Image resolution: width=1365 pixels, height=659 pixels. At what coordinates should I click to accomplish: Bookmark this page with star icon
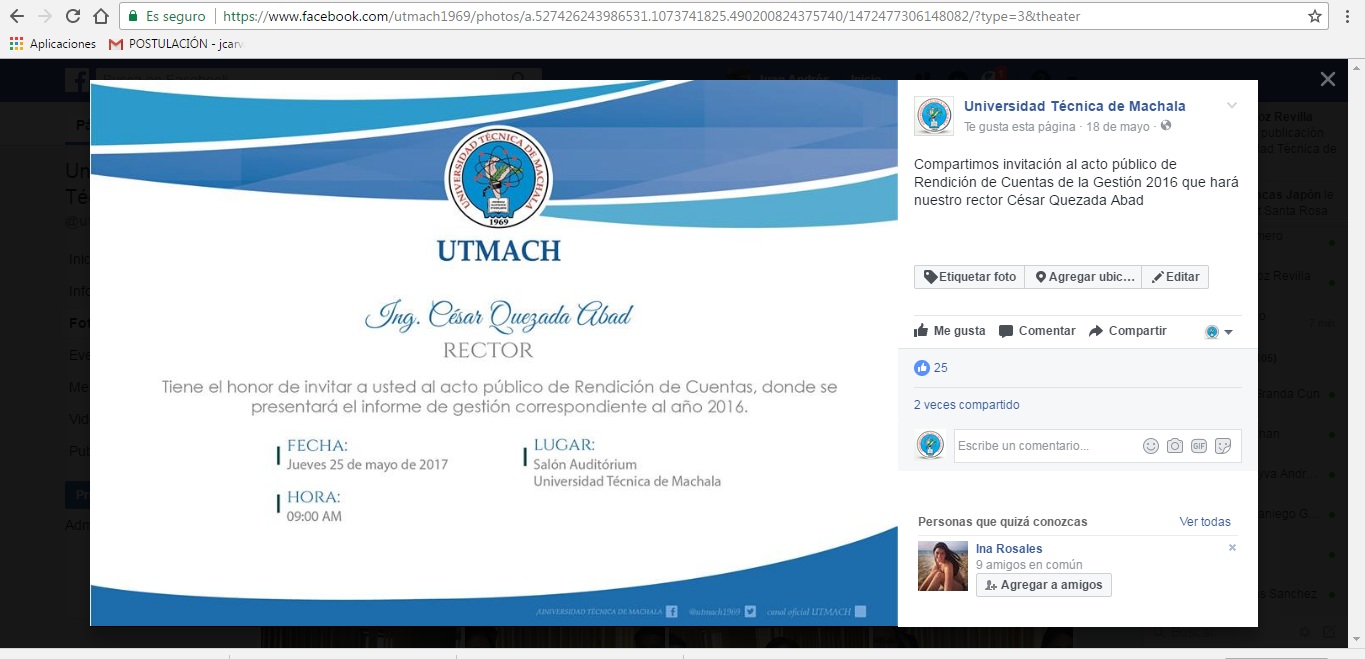[1315, 16]
